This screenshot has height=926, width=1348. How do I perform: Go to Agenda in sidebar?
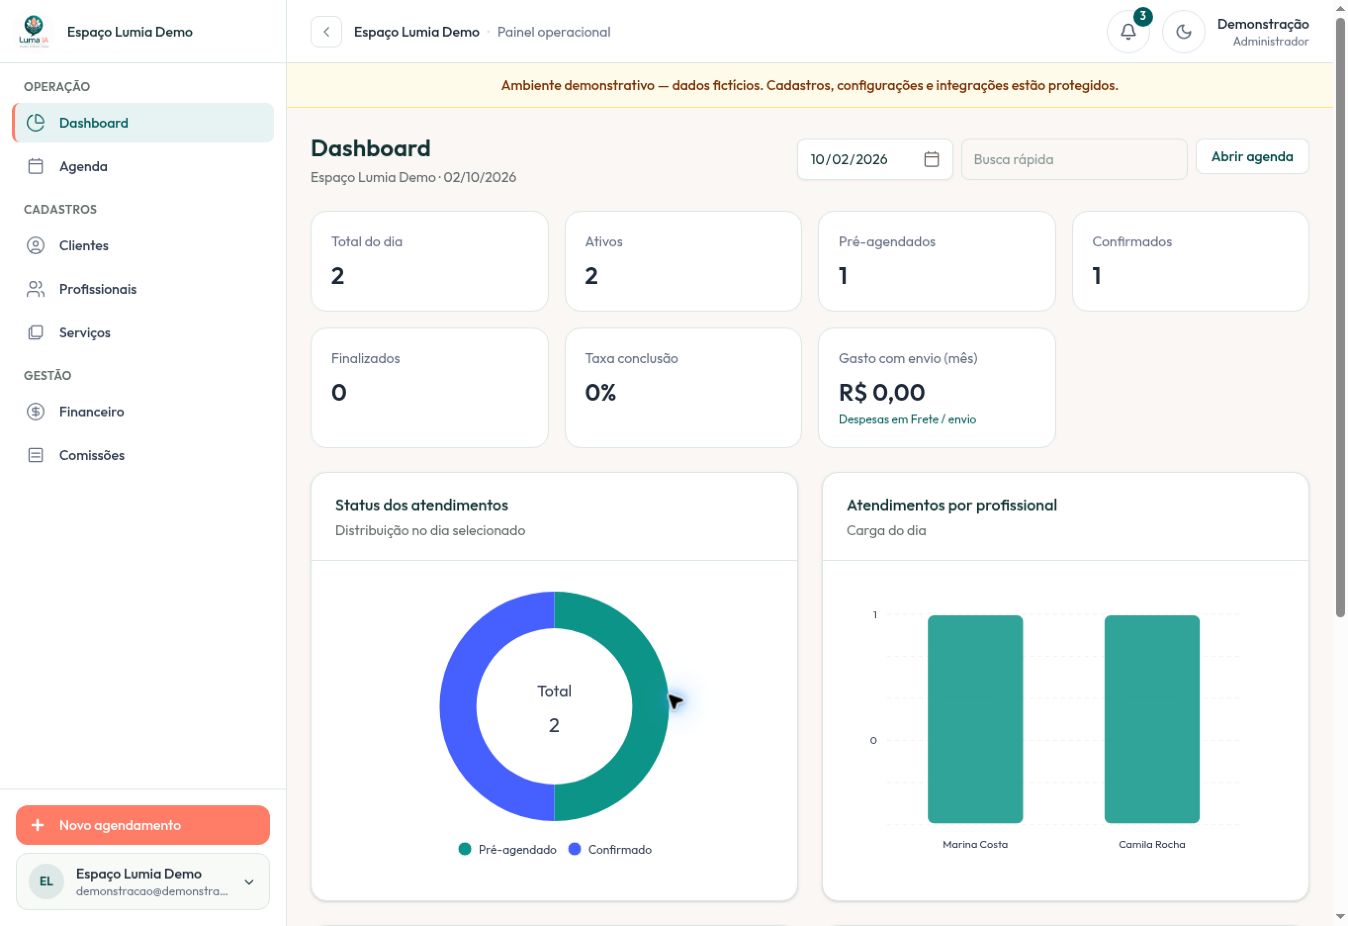[x=143, y=166]
